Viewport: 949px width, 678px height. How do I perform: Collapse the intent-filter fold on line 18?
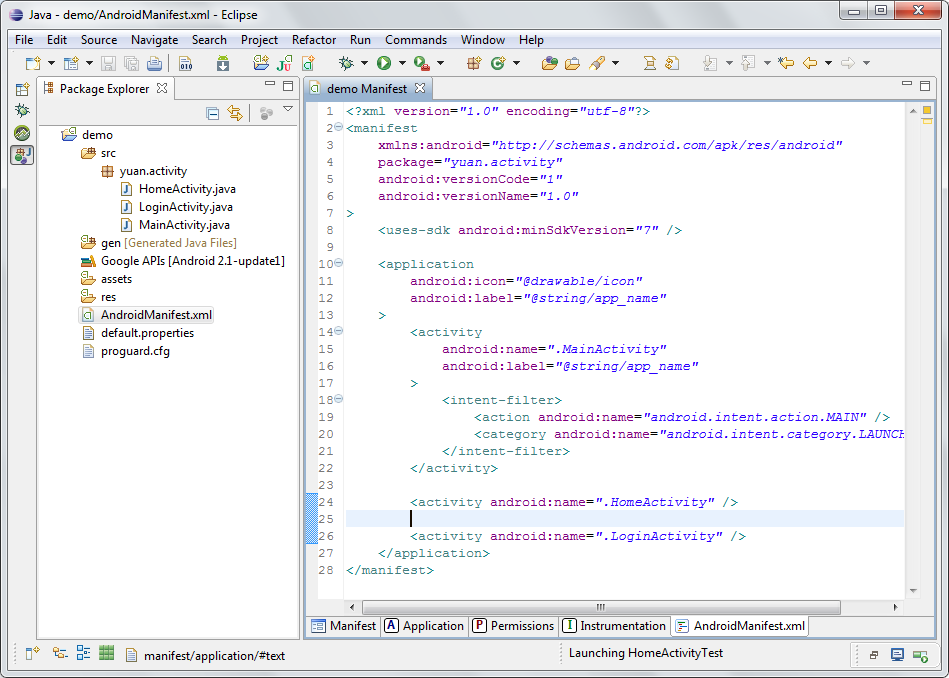[x=338, y=398]
